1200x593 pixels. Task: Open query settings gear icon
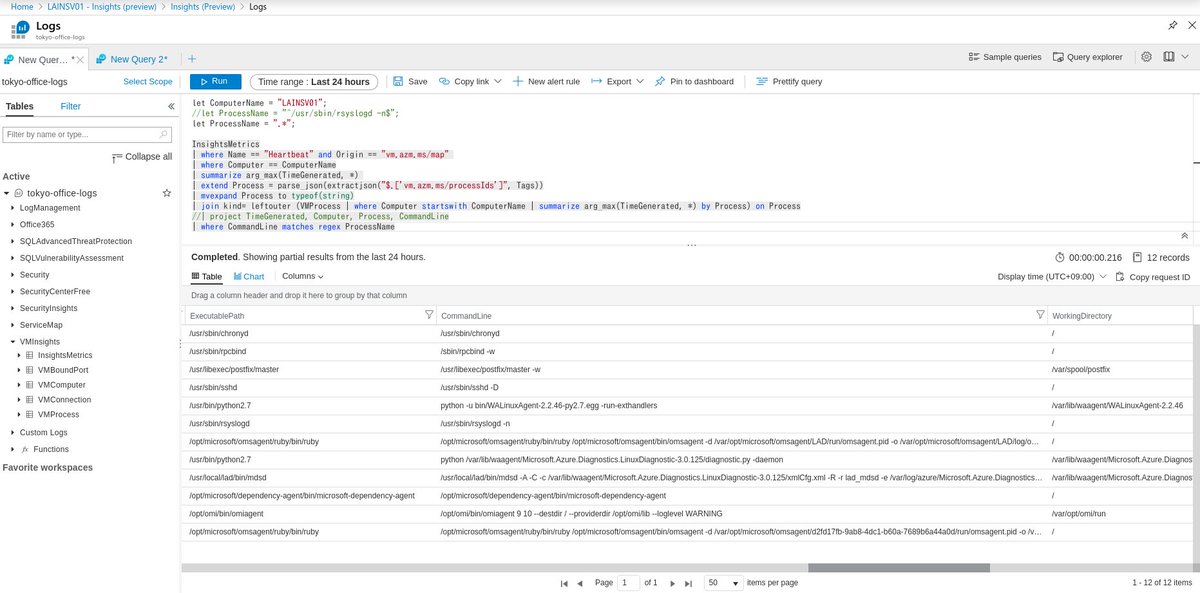(1147, 57)
